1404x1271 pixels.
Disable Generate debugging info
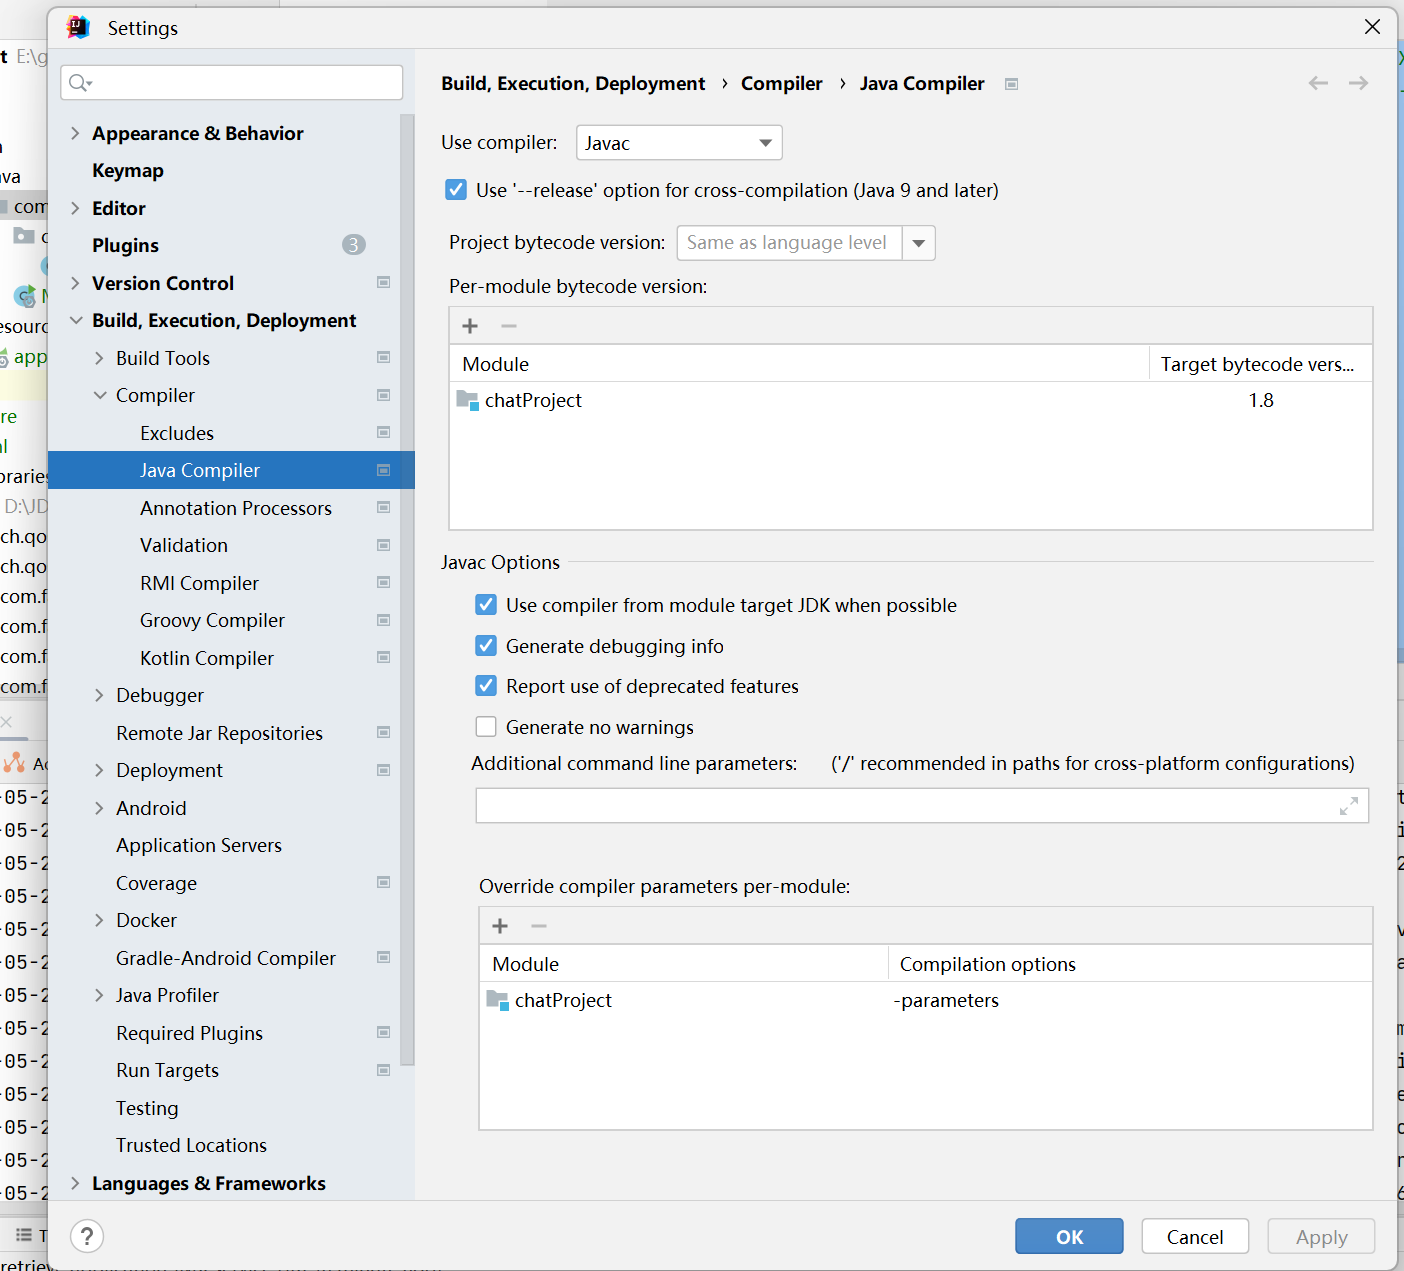click(x=486, y=646)
